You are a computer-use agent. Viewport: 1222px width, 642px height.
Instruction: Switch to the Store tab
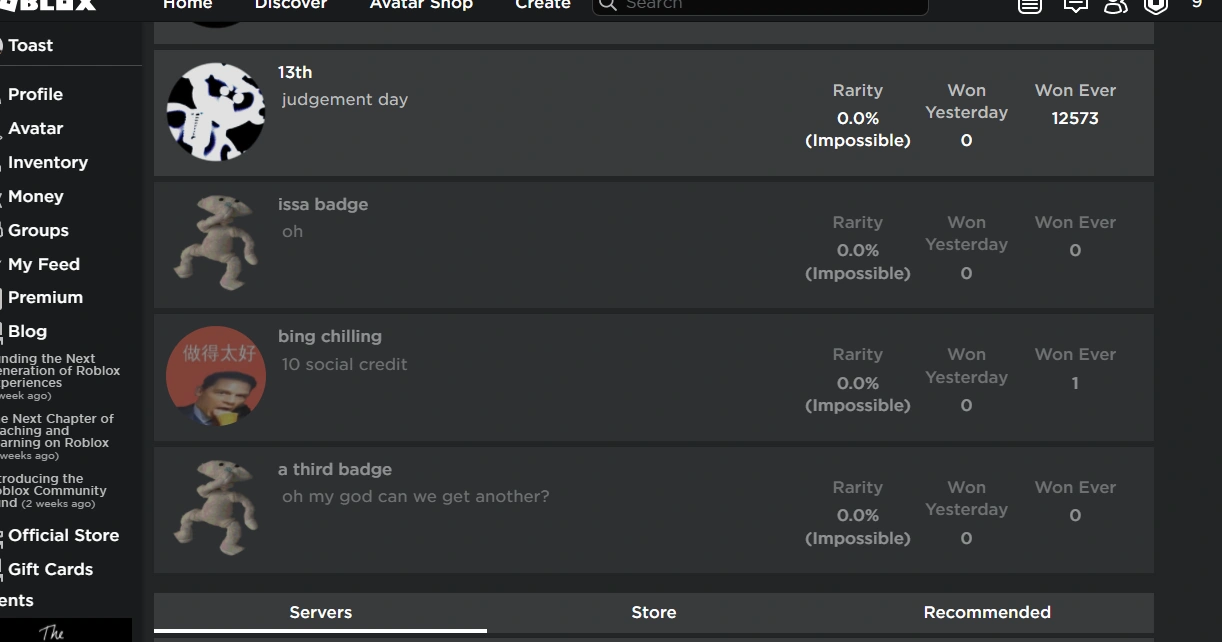(x=654, y=612)
